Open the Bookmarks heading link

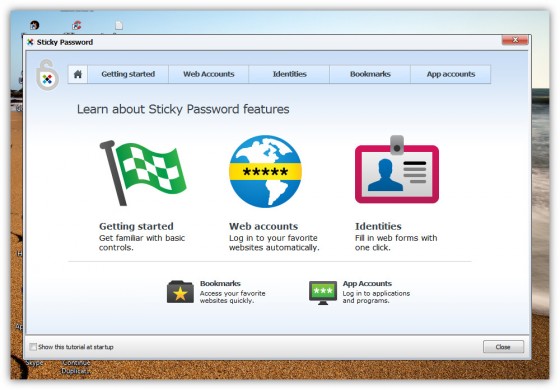[220, 284]
